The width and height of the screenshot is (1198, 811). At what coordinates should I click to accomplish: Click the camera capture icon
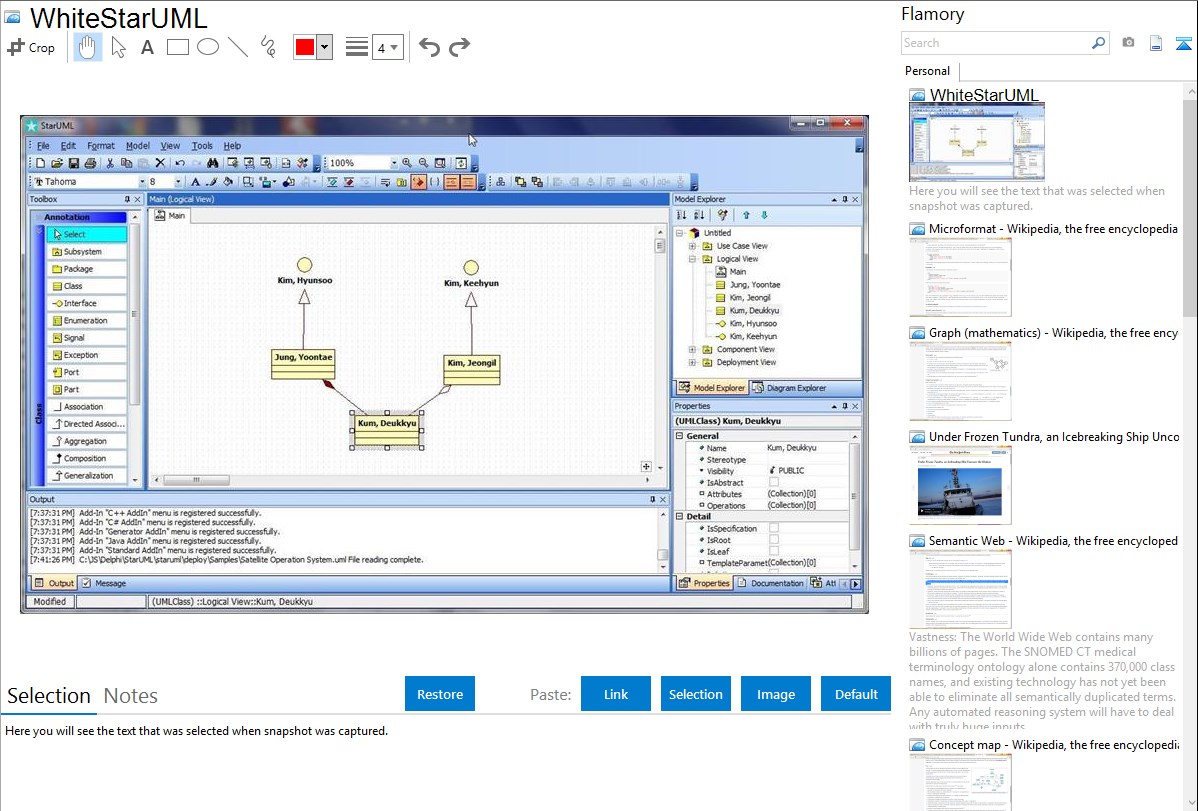coord(1128,43)
